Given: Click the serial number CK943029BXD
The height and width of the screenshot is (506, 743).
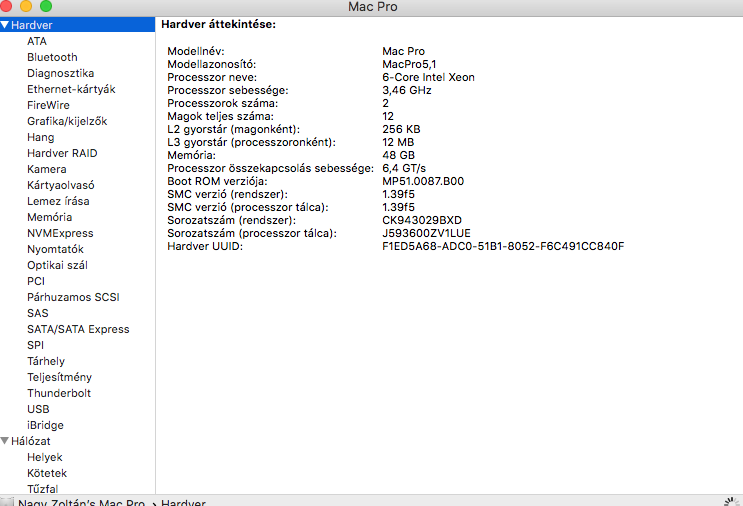Looking at the screenshot, I should pos(422,220).
